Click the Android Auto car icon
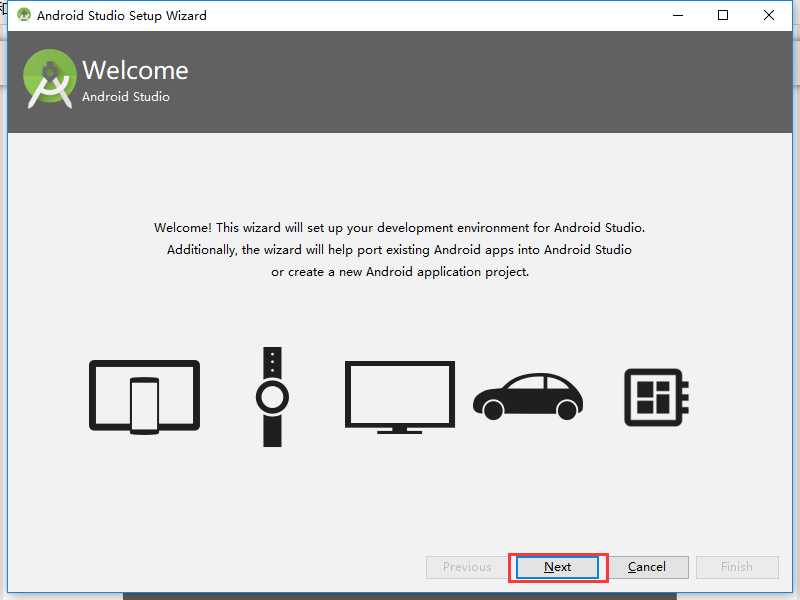 528,397
